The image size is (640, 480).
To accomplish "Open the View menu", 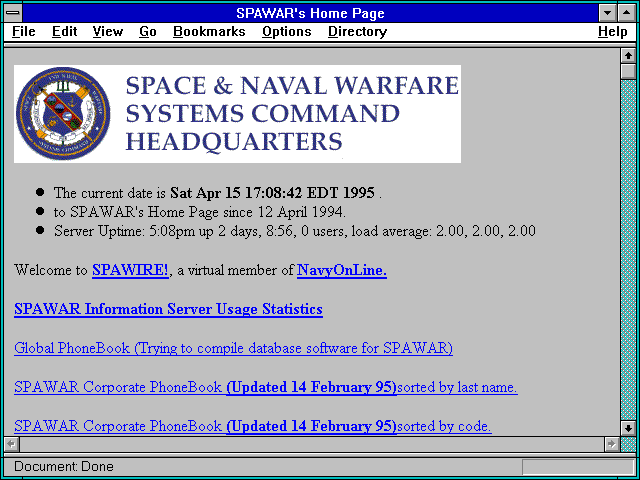I will point(107,31).
